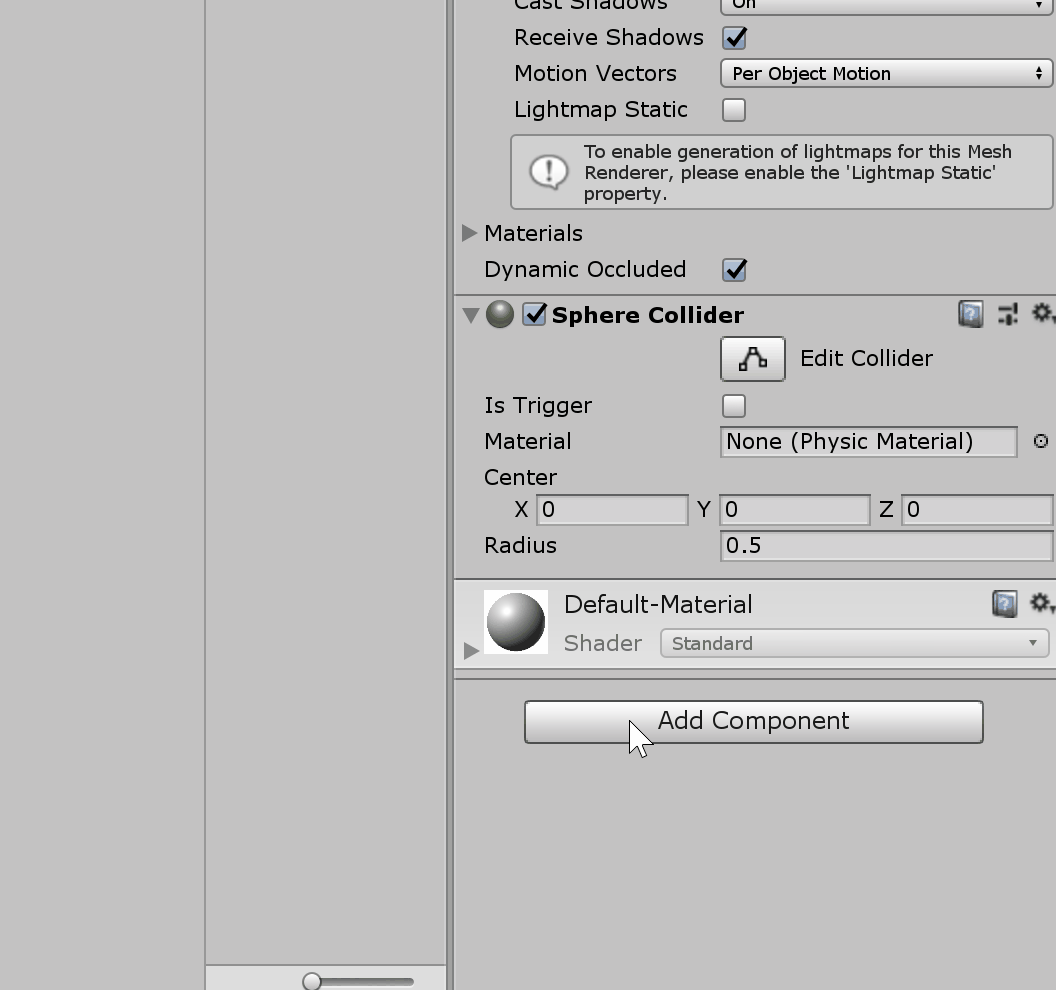Click the Sphere Collider component icon

499,314
